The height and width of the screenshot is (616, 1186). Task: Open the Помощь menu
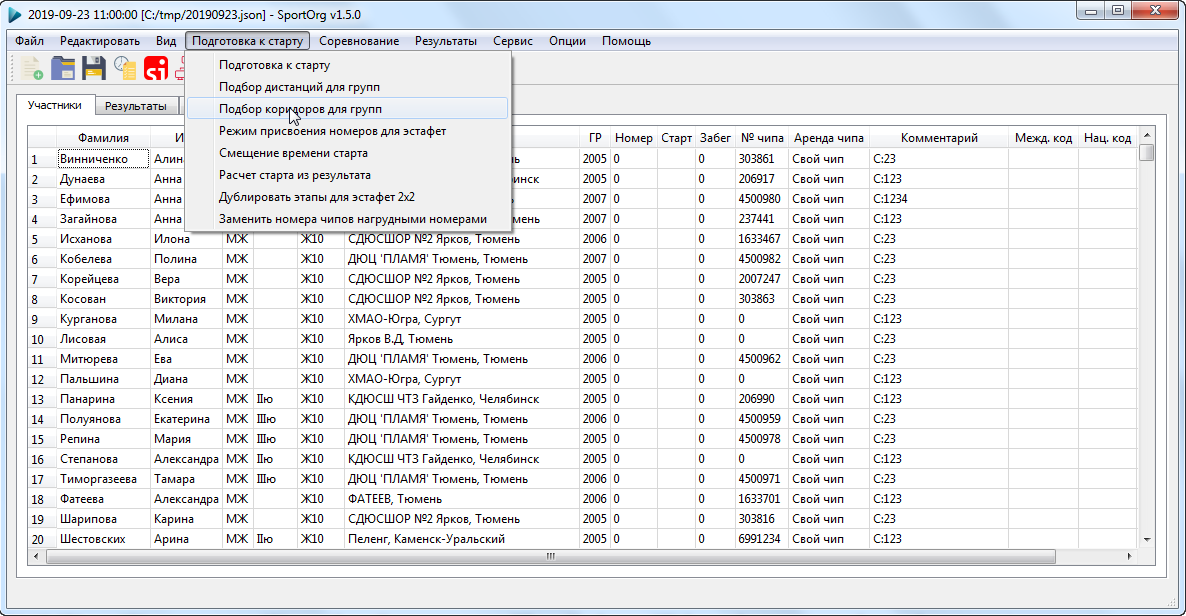tap(626, 41)
